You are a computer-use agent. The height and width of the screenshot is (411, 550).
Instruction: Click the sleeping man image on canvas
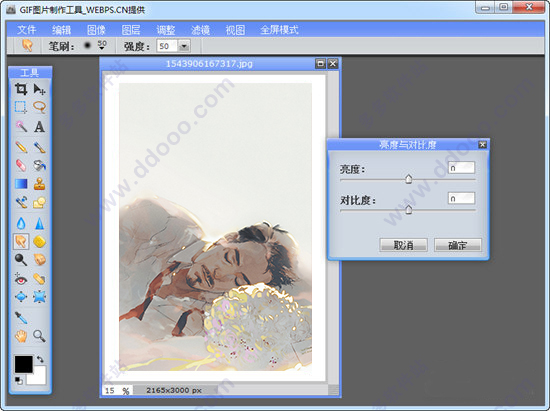point(215,227)
